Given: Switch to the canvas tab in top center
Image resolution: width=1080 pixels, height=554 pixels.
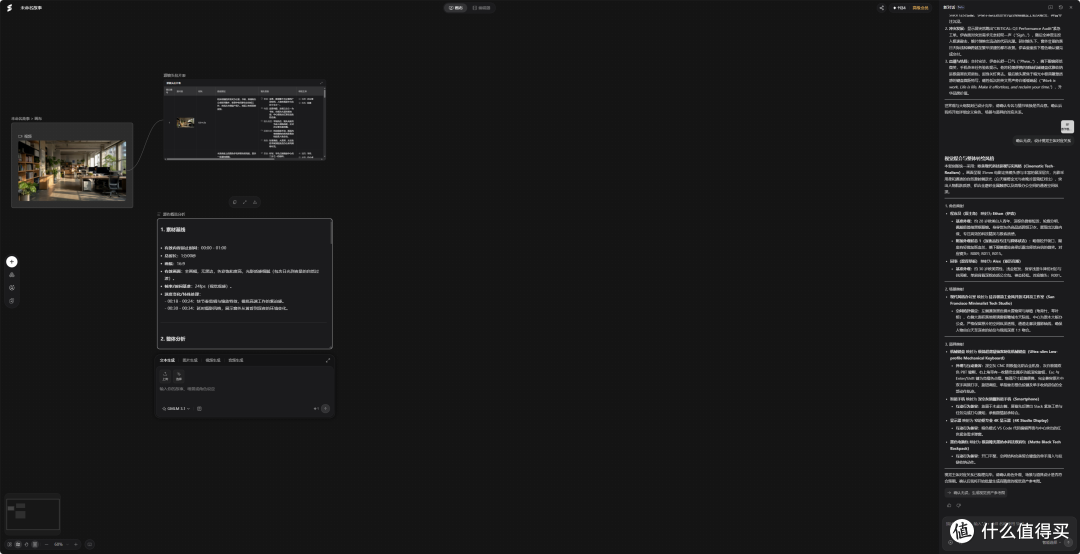Looking at the screenshot, I should pyautogui.click(x=456, y=8).
